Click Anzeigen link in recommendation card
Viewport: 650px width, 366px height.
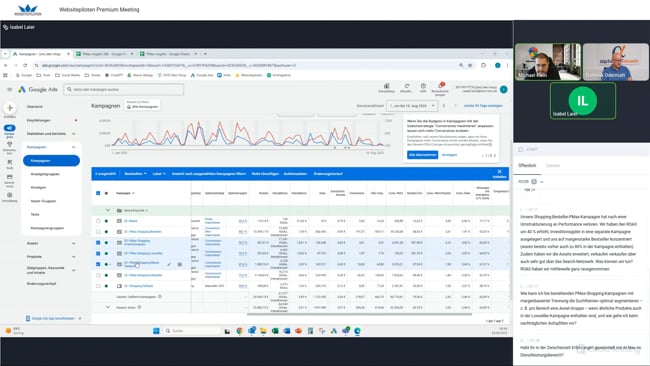click(449, 155)
